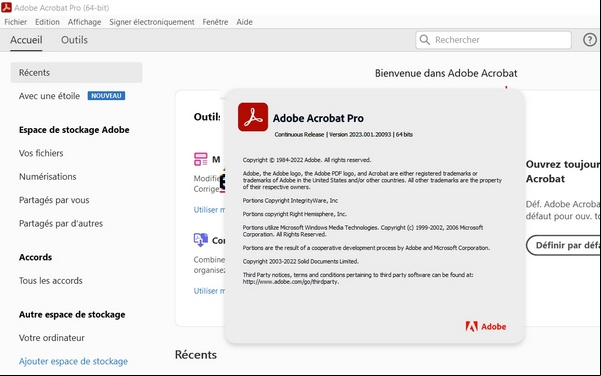Click the thirdparty URL in the dialog
601x376 pixels.
point(291,282)
